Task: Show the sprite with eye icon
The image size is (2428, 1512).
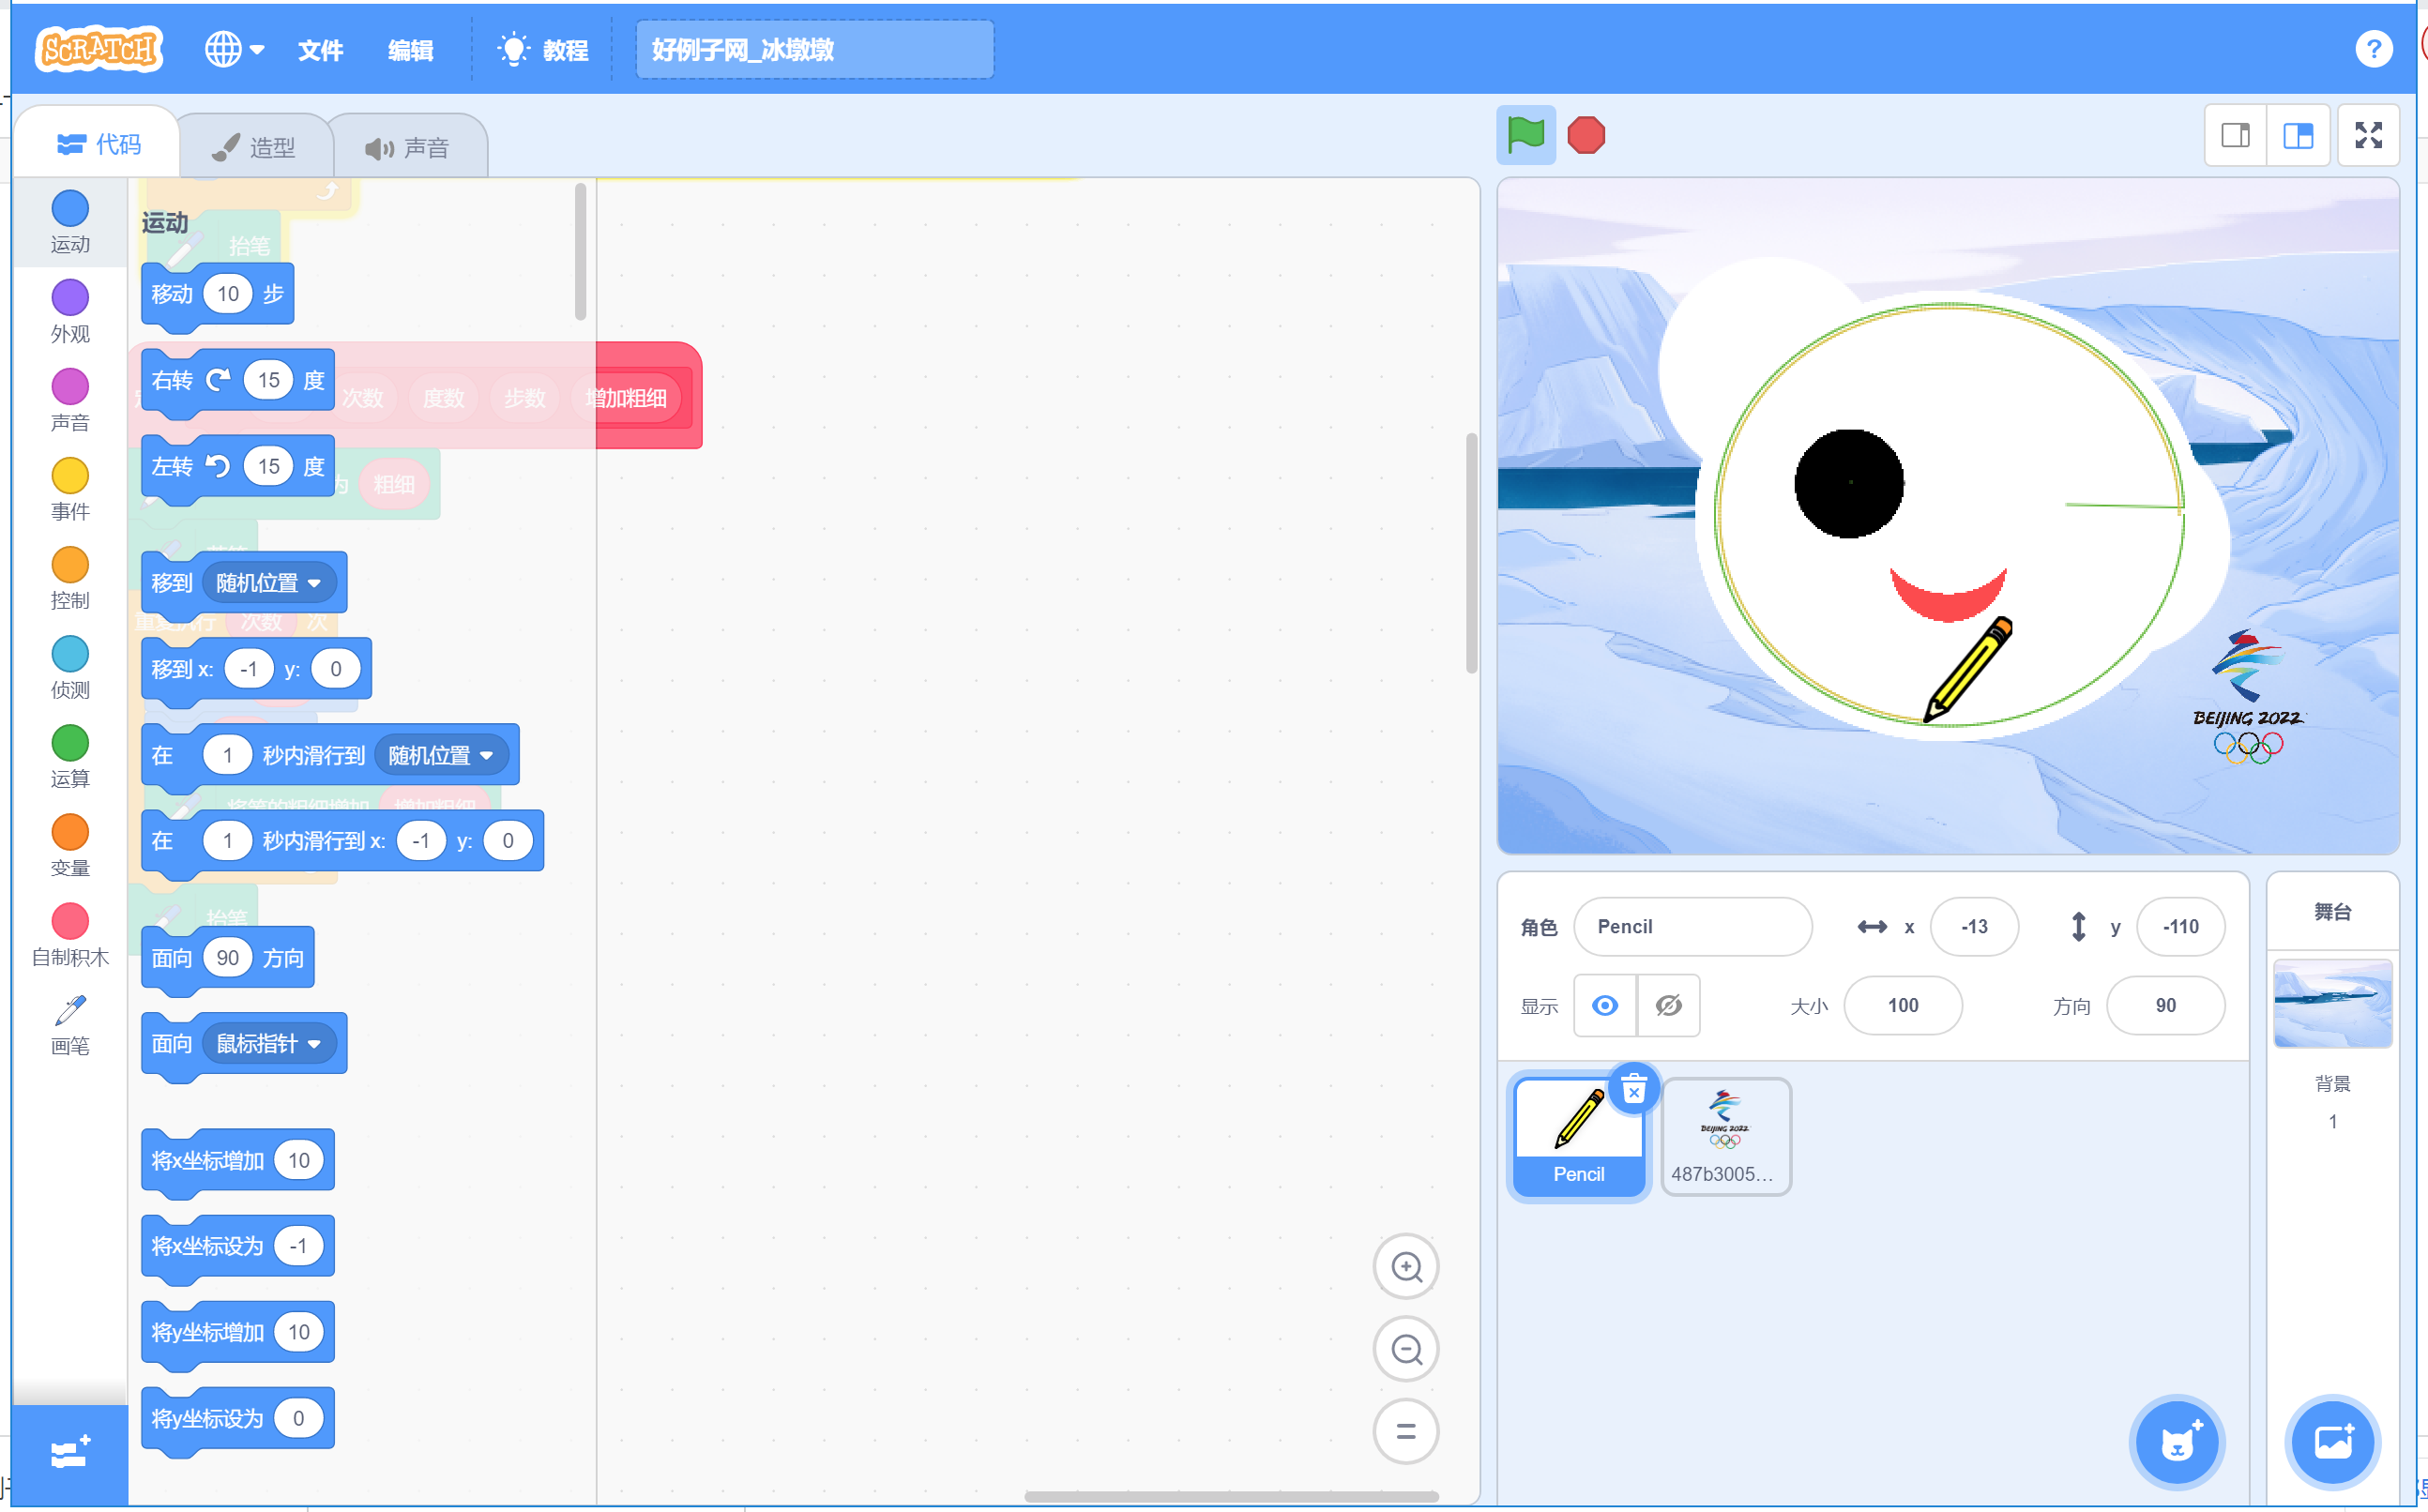Action: click(x=1604, y=1005)
